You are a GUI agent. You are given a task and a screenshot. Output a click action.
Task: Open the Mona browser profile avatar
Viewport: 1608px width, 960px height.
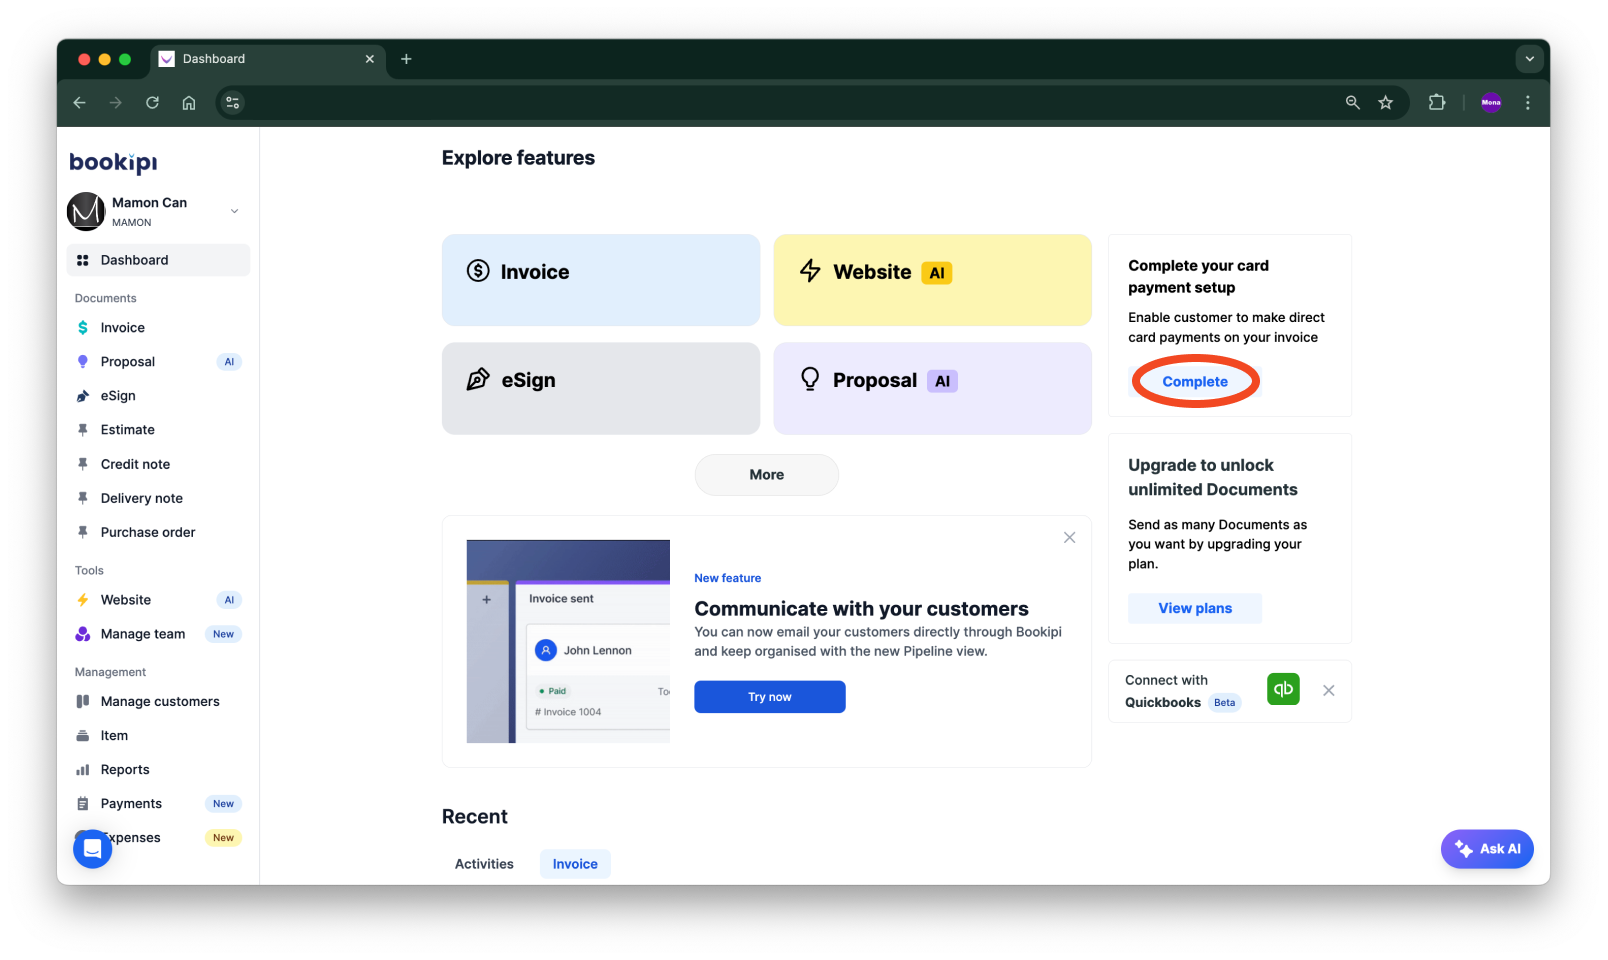(1491, 102)
